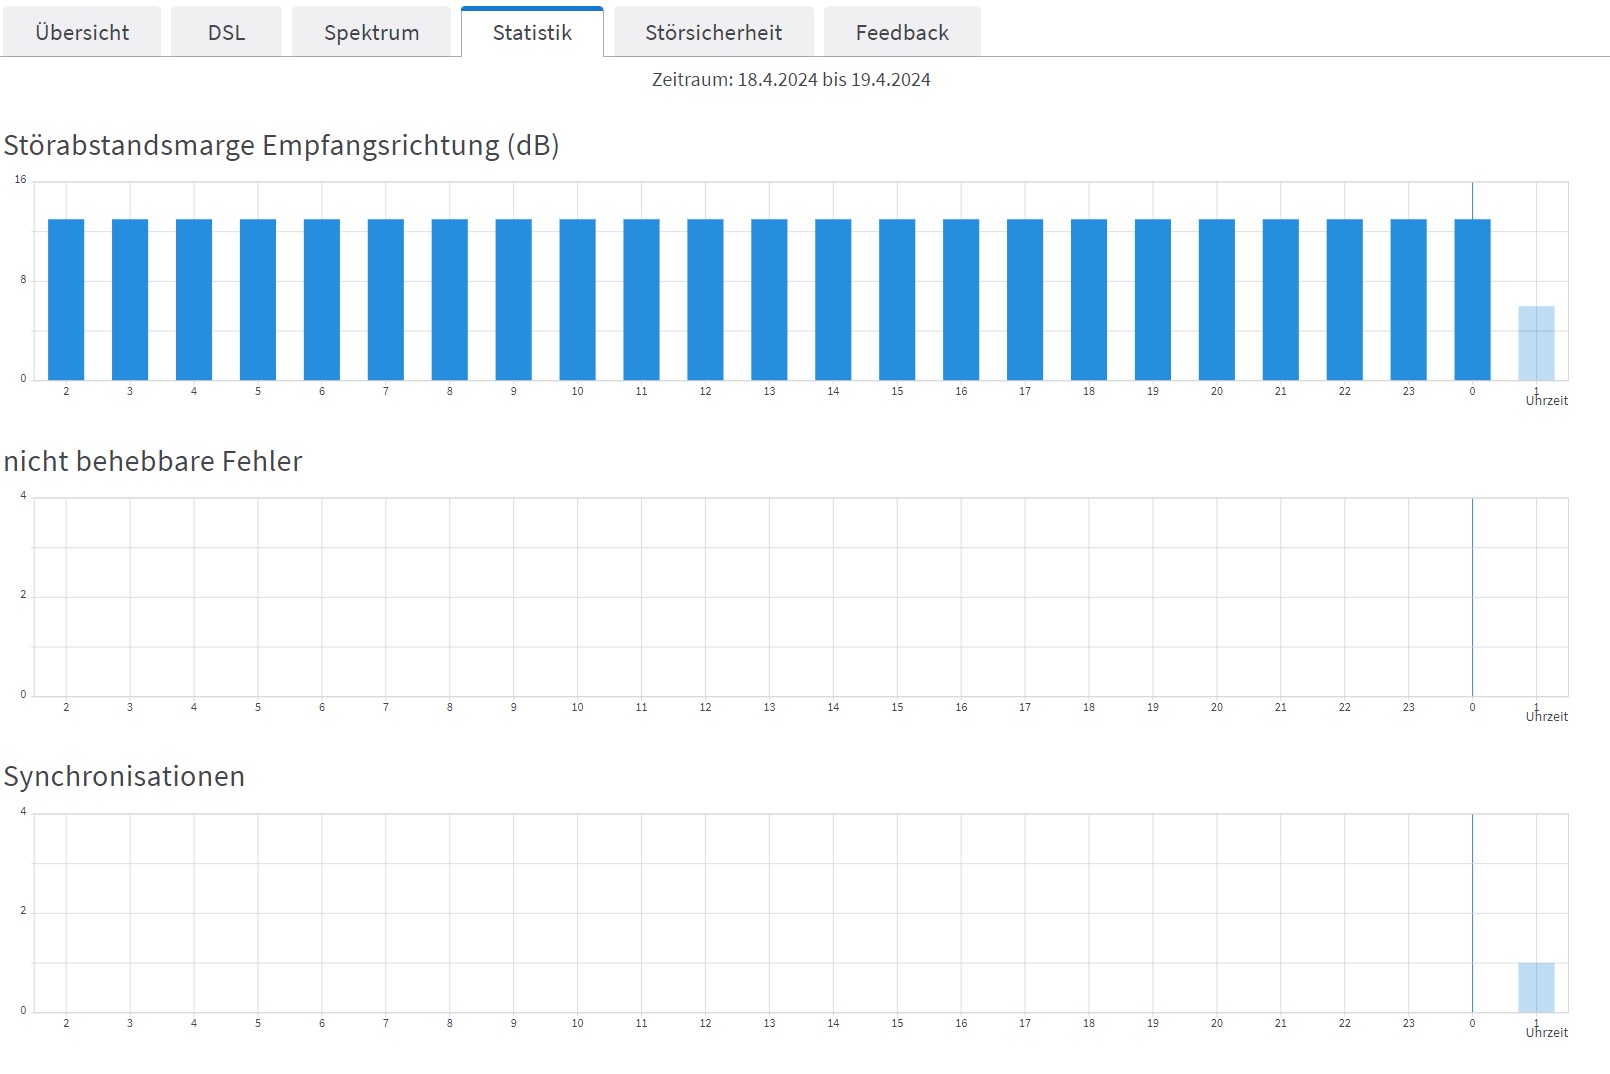The height and width of the screenshot is (1074, 1610).
Task: Click the hour 5 bar in Störabstandsmarge chart
Action: (x=258, y=300)
